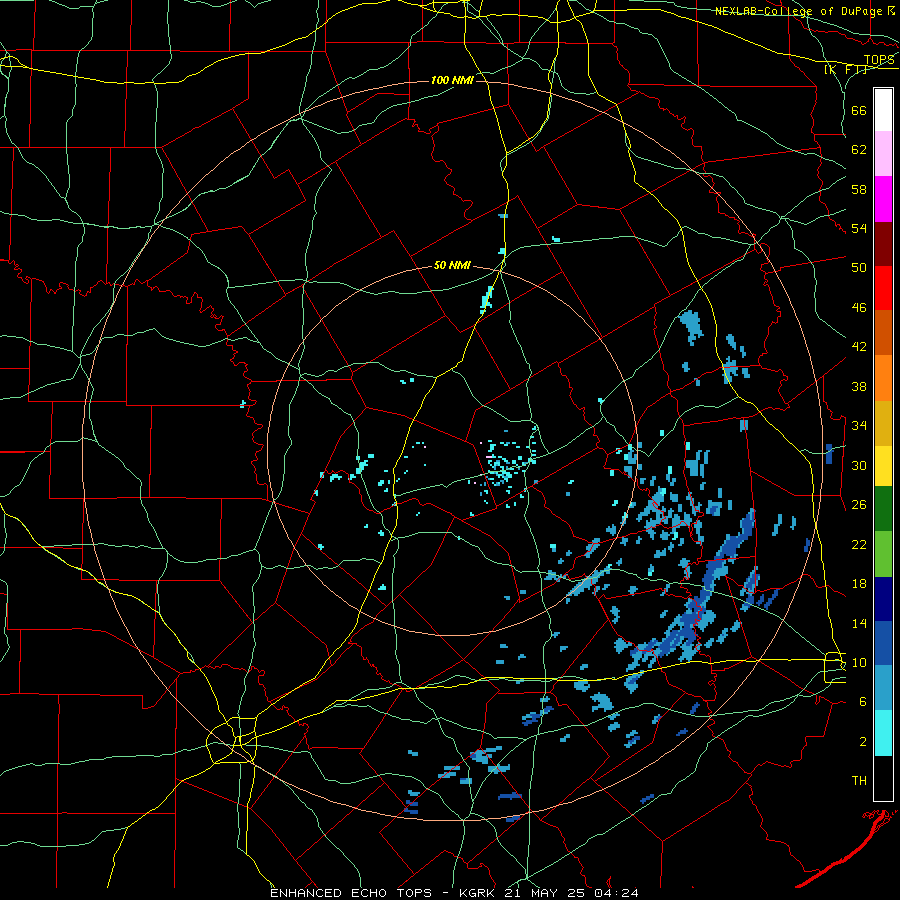Click the 46 scale value label
This screenshot has height=900, width=900.
point(859,308)
